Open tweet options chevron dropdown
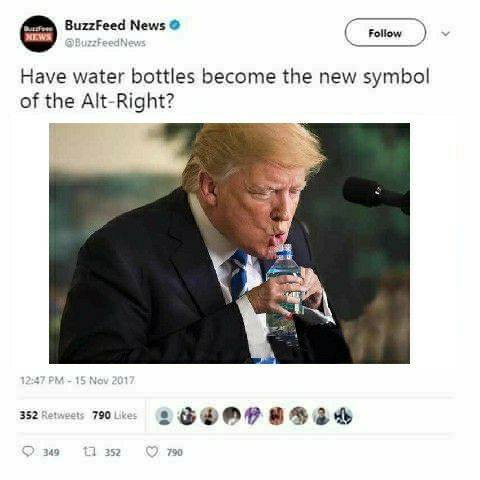Viewport: 480px width, 480px height. tap(446, 33)
